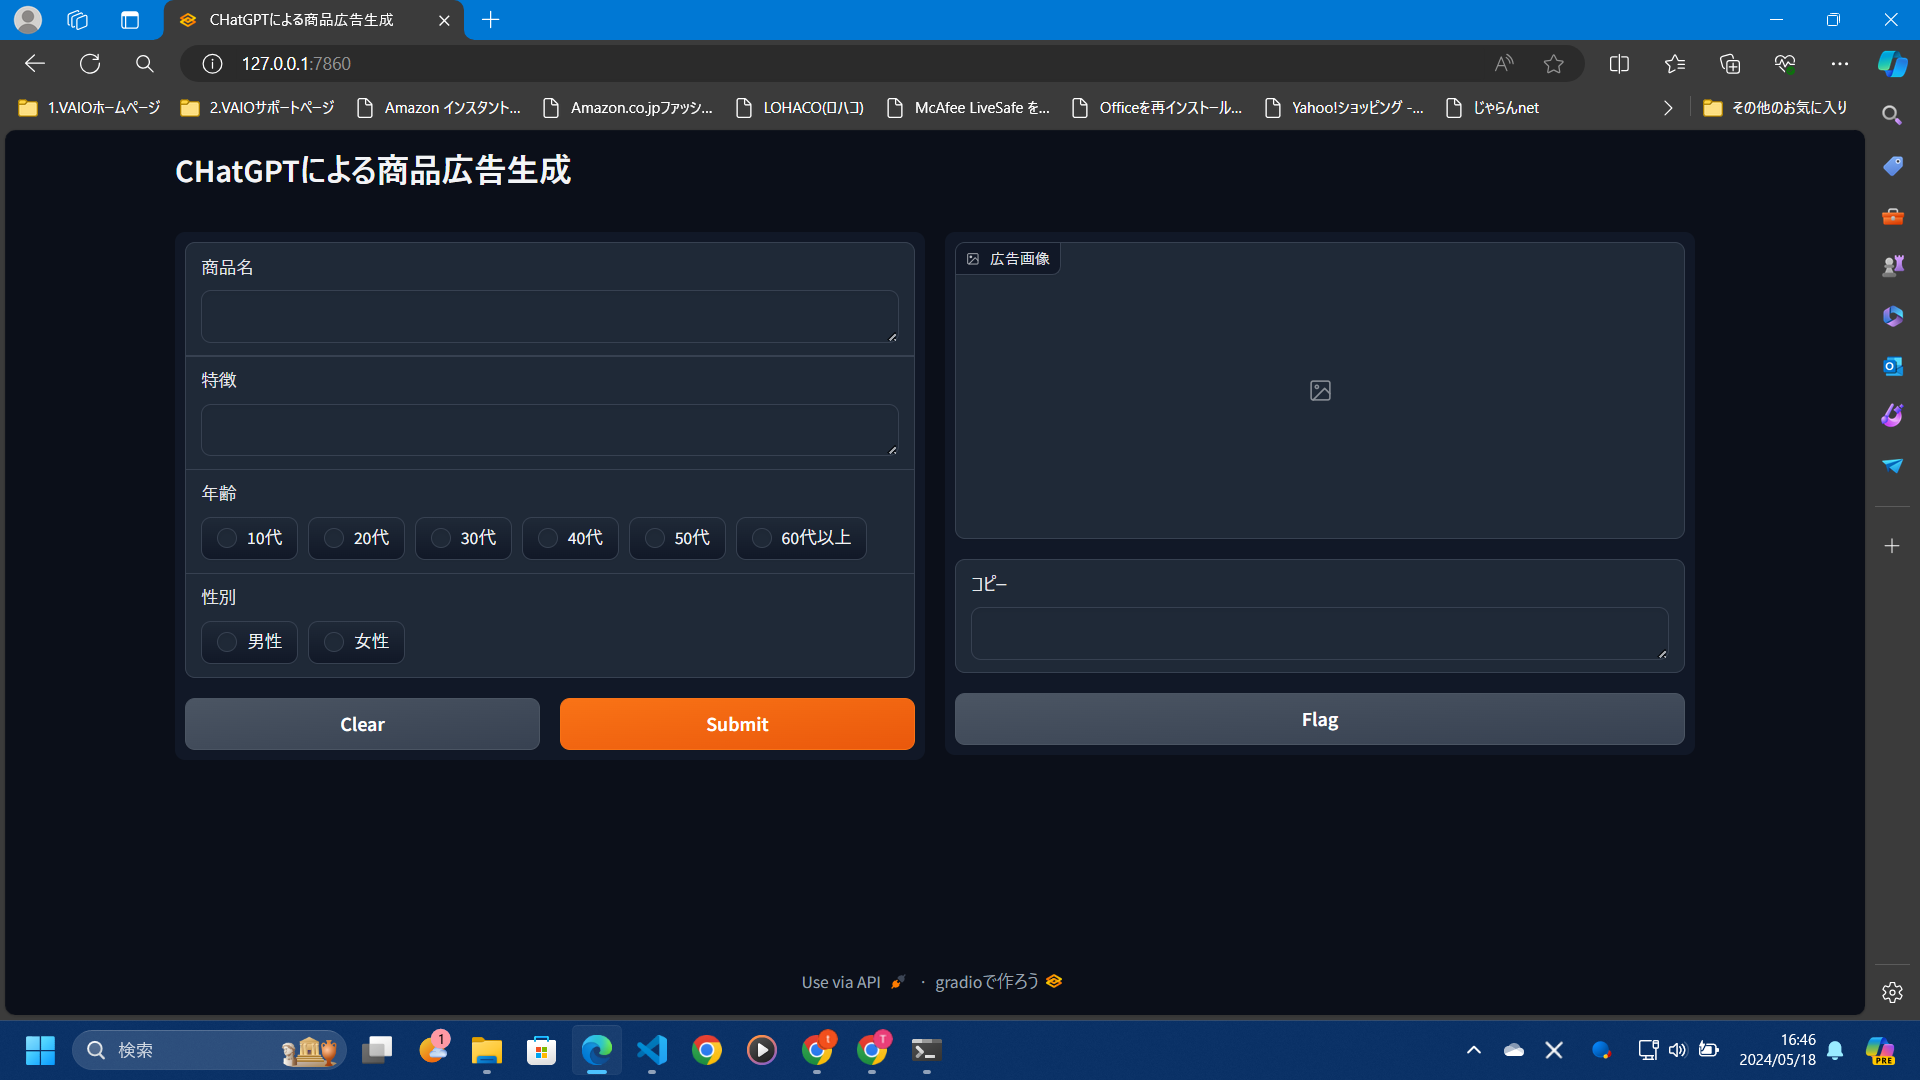The height and width of the screenshot is (1080, 1920).
Task: Expand bookmarks bar overflow chevron
Action: (1667, 108)
